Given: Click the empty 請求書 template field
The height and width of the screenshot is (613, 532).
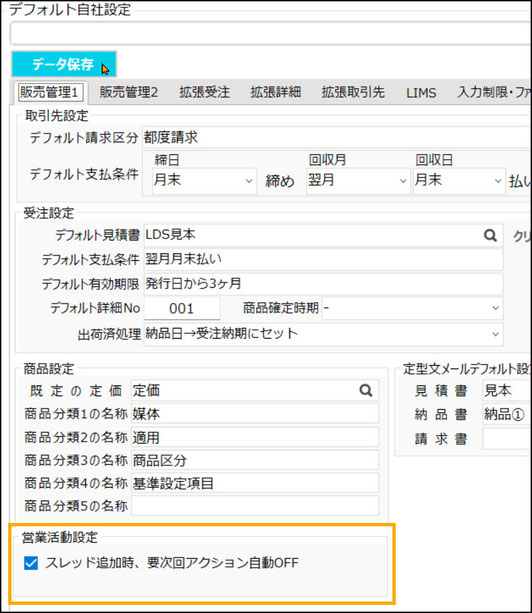Looking at the screenshot, I should (507, 439).
